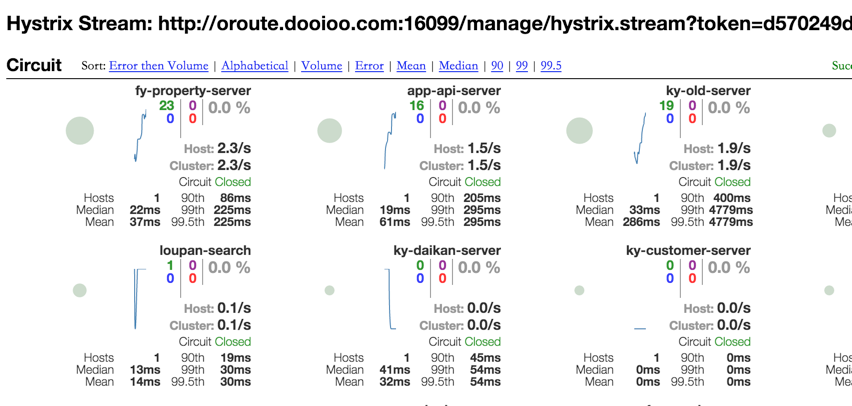This screenshot has height=406, width=852.
Task: Click fy-property-server 90th value 86ms
Action: click(x=236, y=198)
